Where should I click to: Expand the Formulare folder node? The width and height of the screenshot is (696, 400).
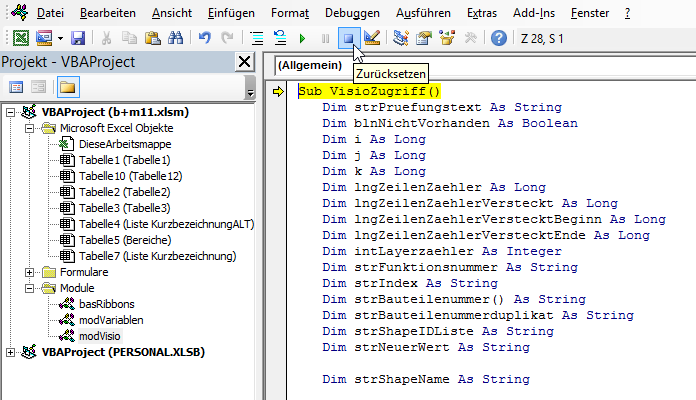(x=29, y=271)
